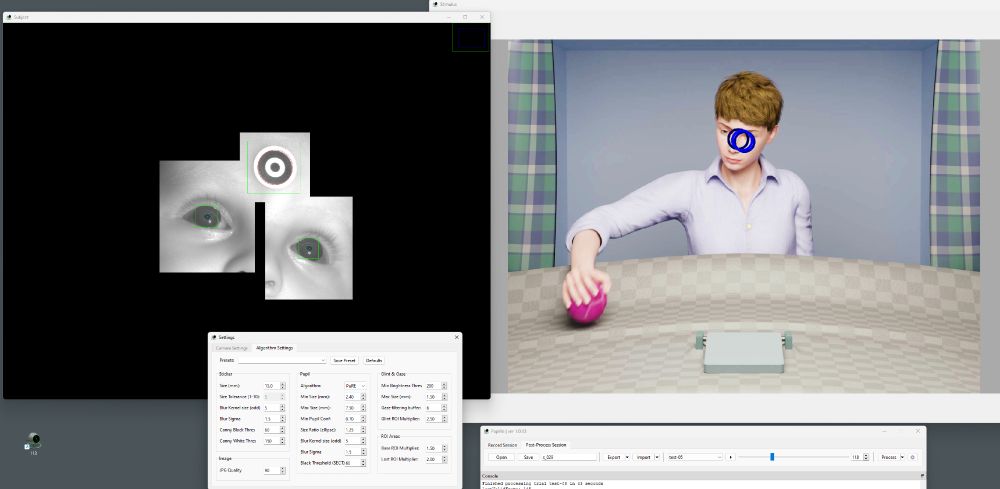
Task: Open the Presets dropdown
Action: click(282, 360)
